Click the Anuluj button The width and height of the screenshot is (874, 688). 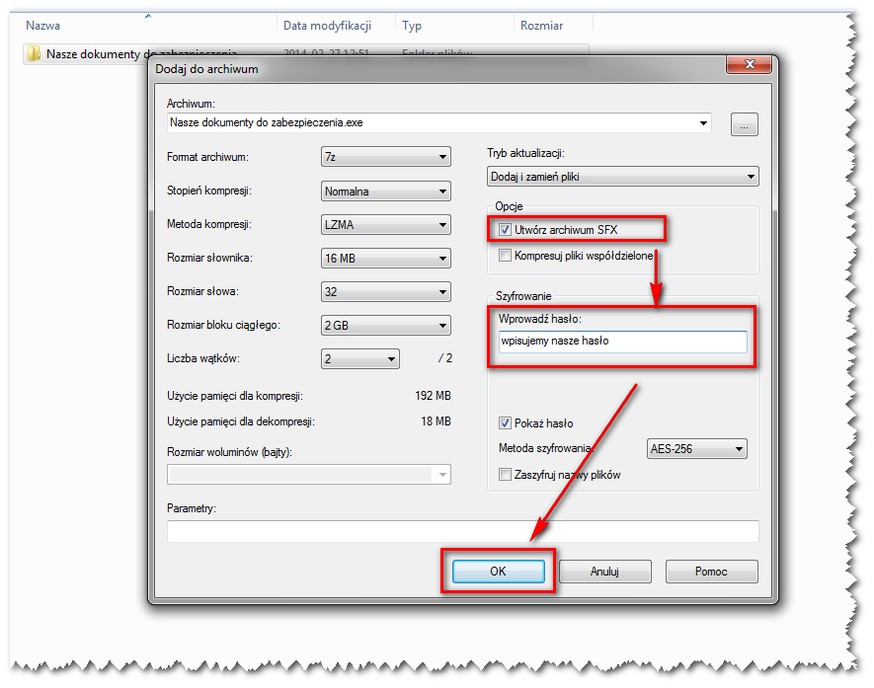pos(604,572)
